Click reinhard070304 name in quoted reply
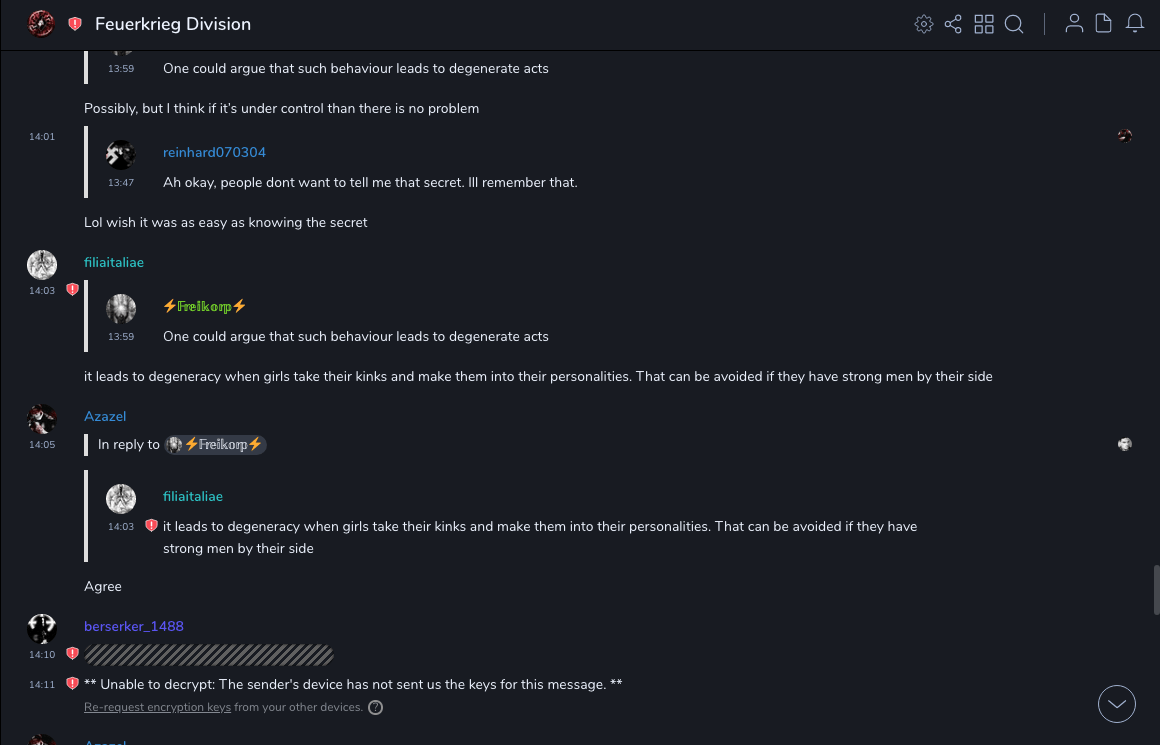 214,152
